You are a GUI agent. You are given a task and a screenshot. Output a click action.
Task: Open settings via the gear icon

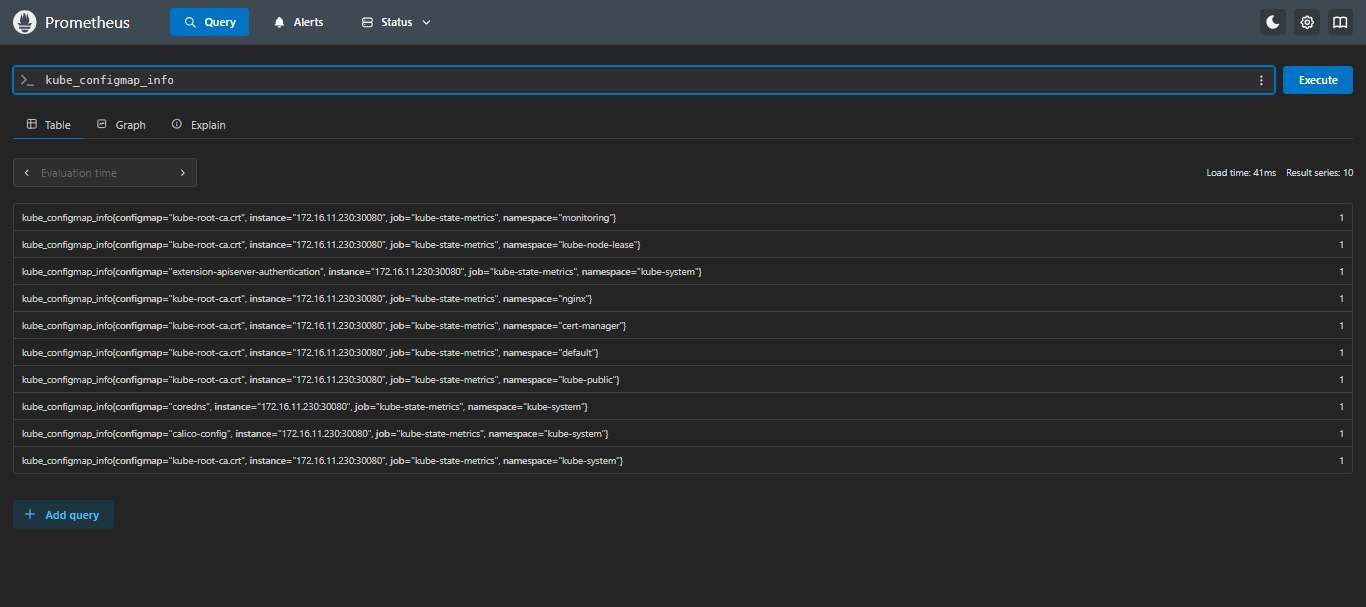(x=1306, y=22)
